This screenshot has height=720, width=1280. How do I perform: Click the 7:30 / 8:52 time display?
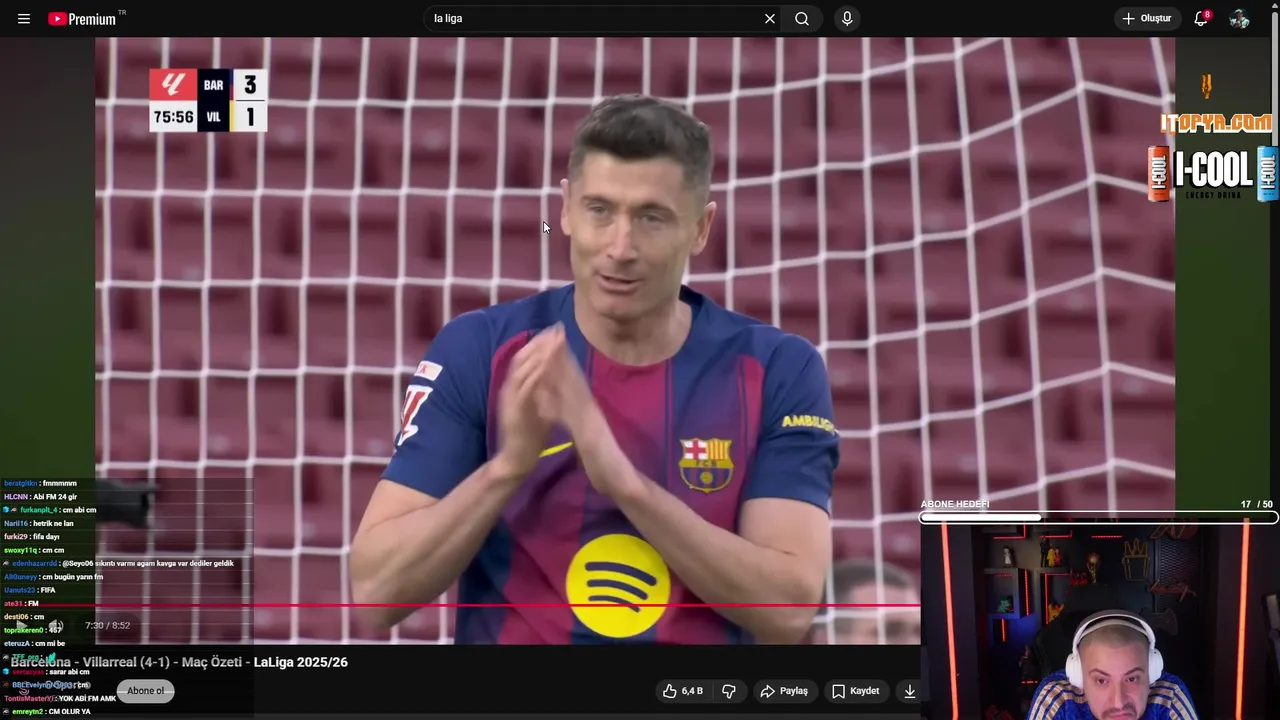108,626
